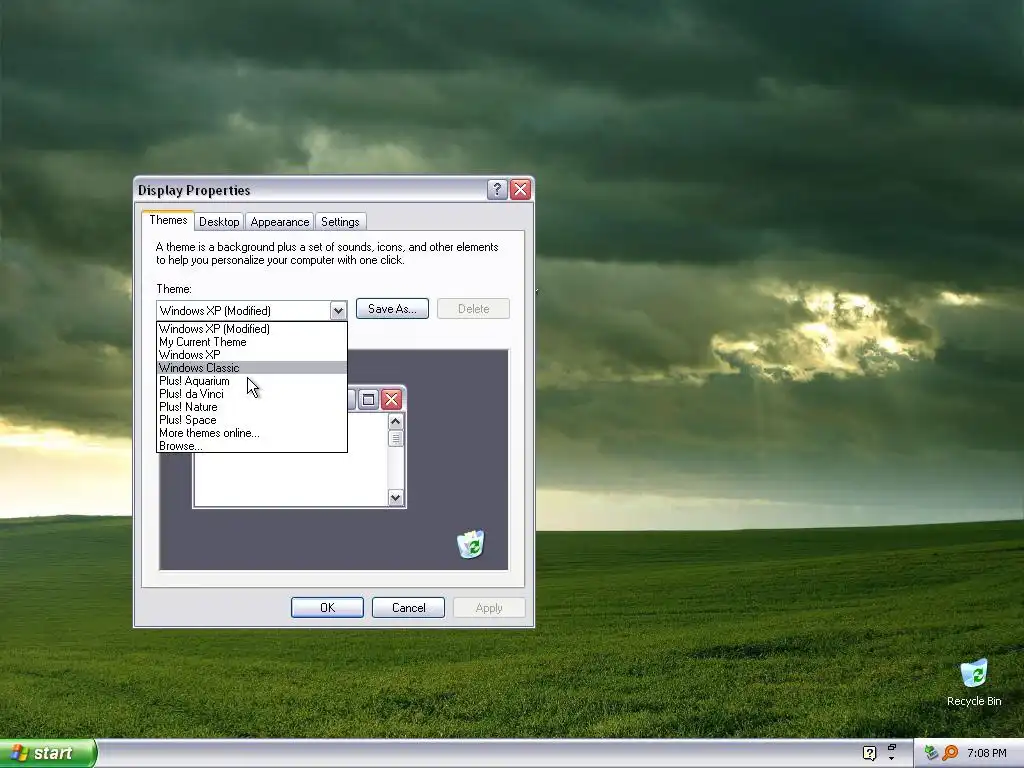1024x768 pixels.
Task: Pick Windows Classic from the theme list
Action: click(251, 368)
